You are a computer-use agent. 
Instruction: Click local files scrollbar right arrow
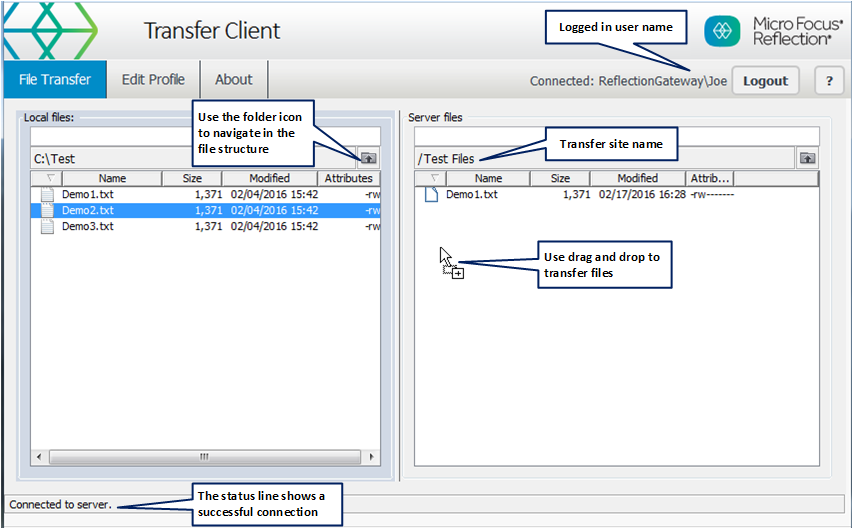[372, 457]
